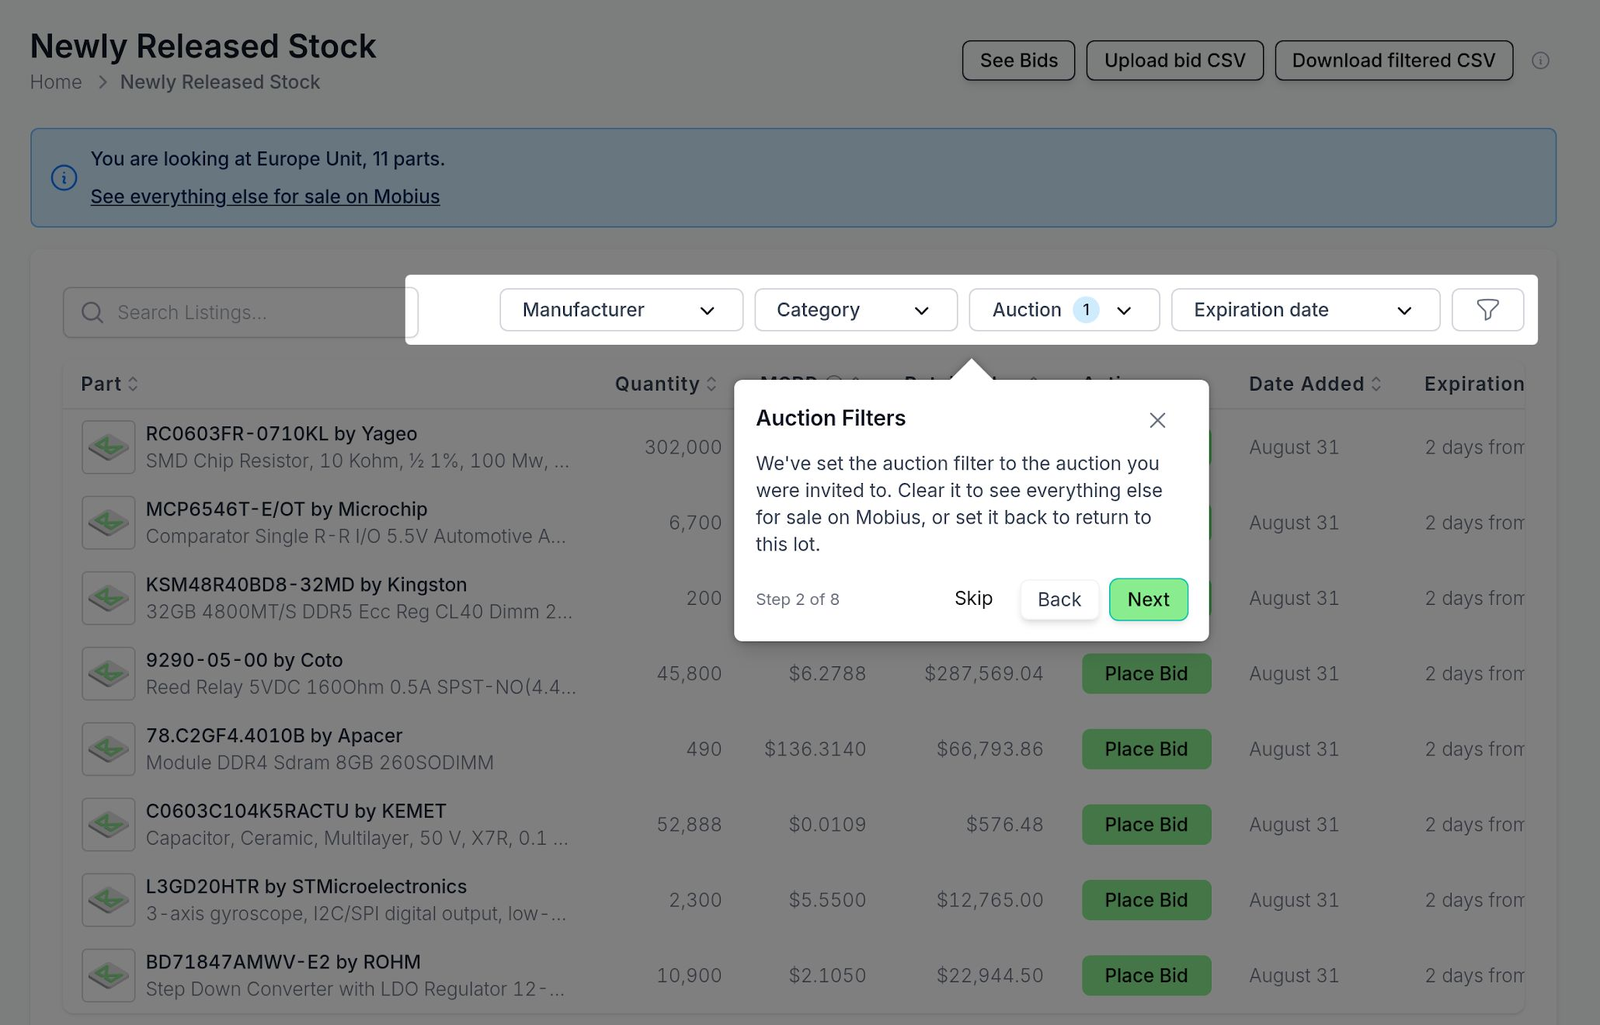Click the 78.C2GF4.4010B Apacer part image
Image resolution: width=1600 pixels, height=1025 pixels.
click(108, 749)
